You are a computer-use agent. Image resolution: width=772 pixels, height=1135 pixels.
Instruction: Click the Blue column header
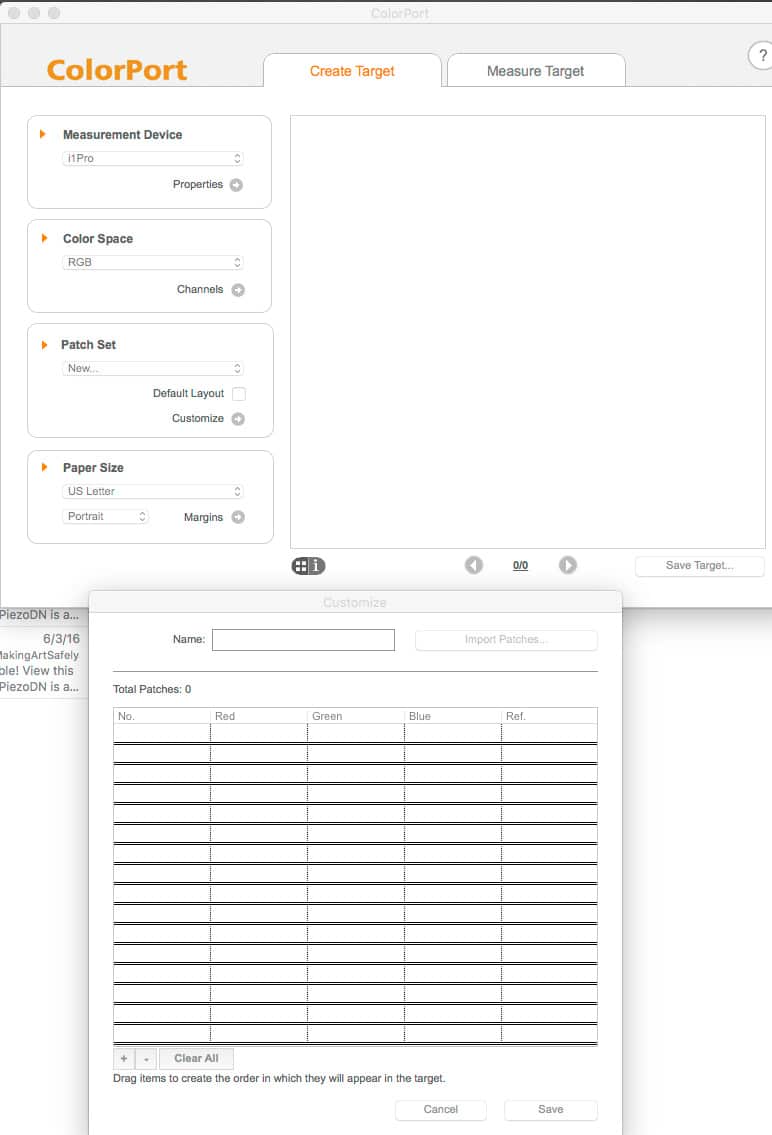pyautogui.click(x=452, y=716)
